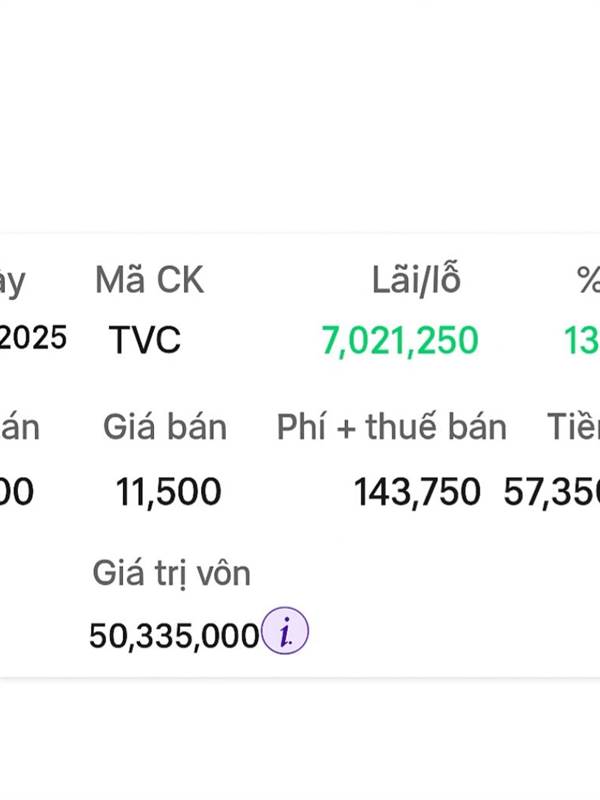Click the truncated date header ending in 'ày'
The image size is (600, 800).
[12, 282]
